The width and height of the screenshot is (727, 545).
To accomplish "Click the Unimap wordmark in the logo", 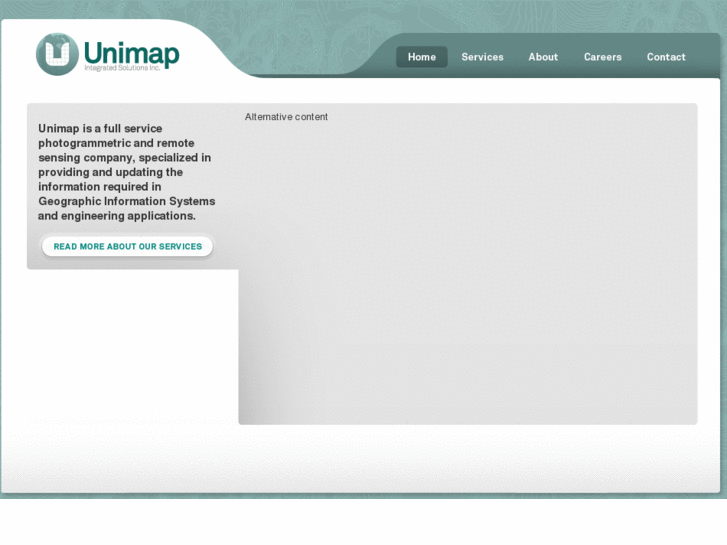I will (131, 53).
